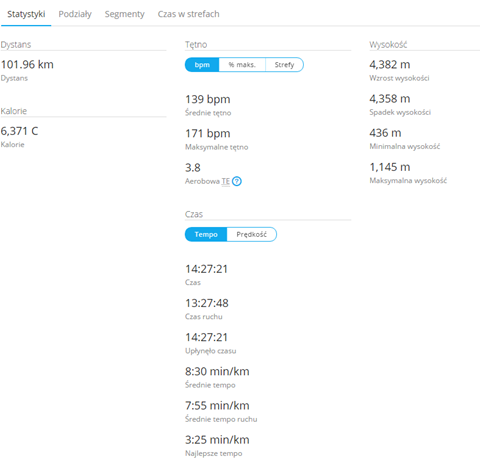Switch to the Podziały tab

[x=75, y=14]
